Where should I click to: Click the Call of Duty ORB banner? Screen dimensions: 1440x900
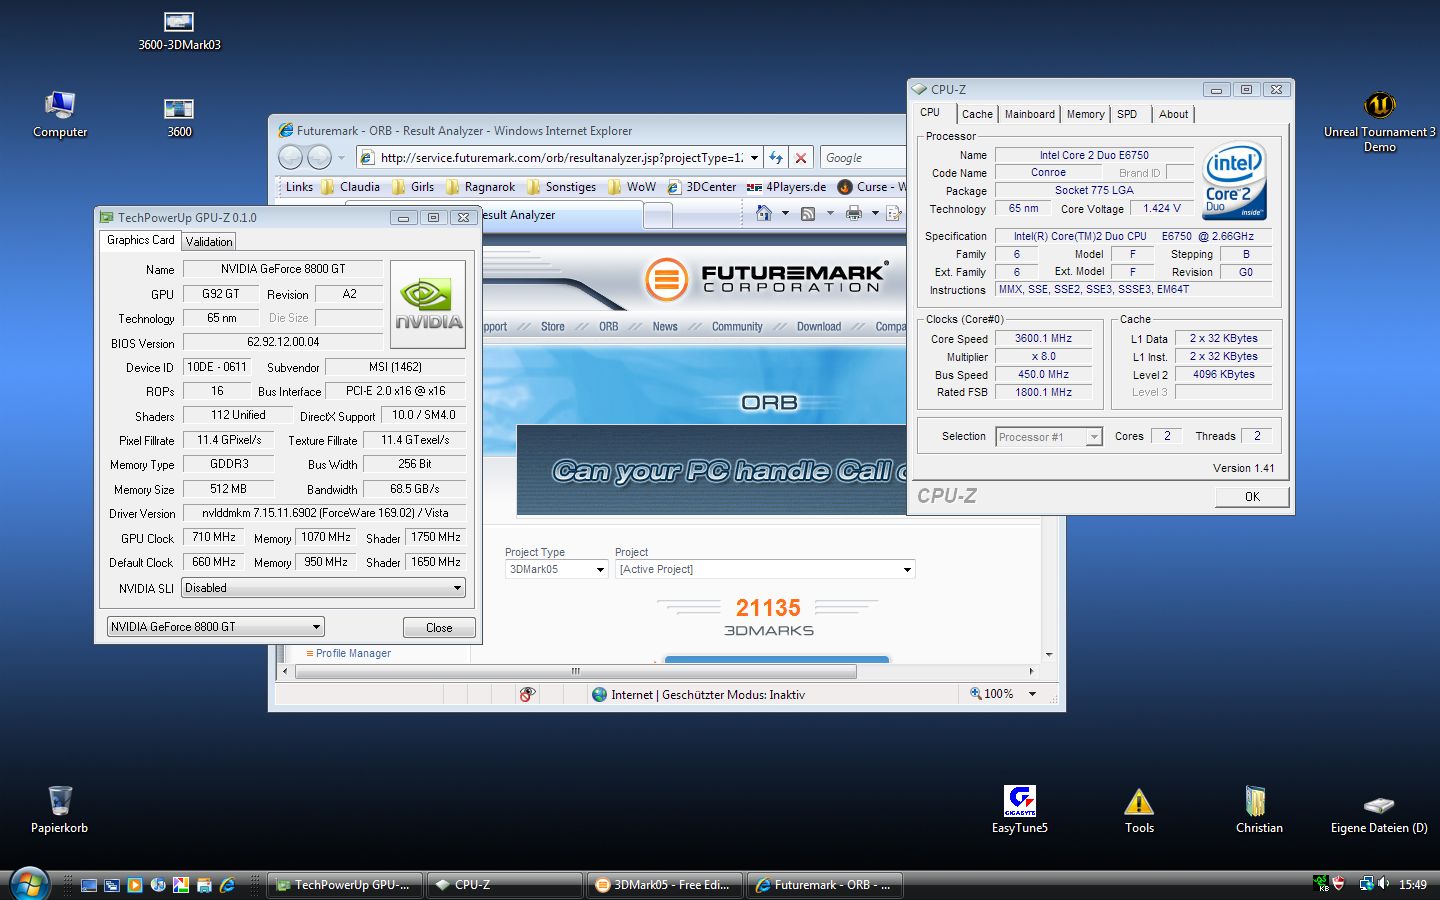click(x=712, y=470)
